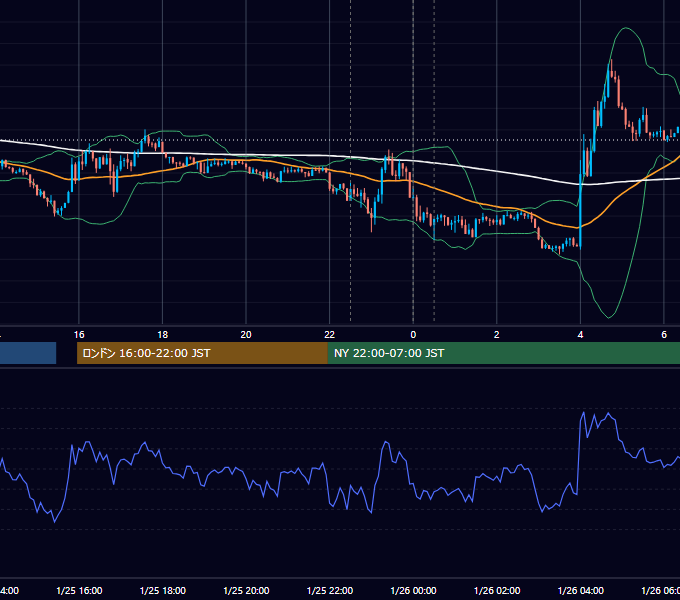The width and height of the screenshot is (680, 600).
Task: Click the "1/25 20:00" date label
Action: pyautogui.click(x=246, y=590)
